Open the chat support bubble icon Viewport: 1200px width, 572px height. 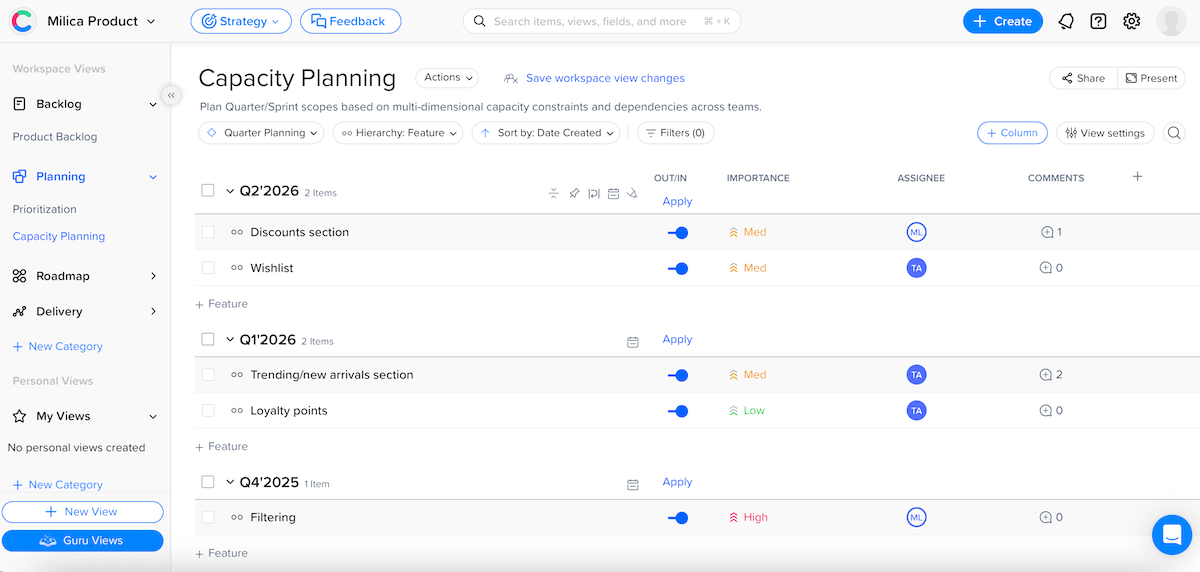(1171, 534)
